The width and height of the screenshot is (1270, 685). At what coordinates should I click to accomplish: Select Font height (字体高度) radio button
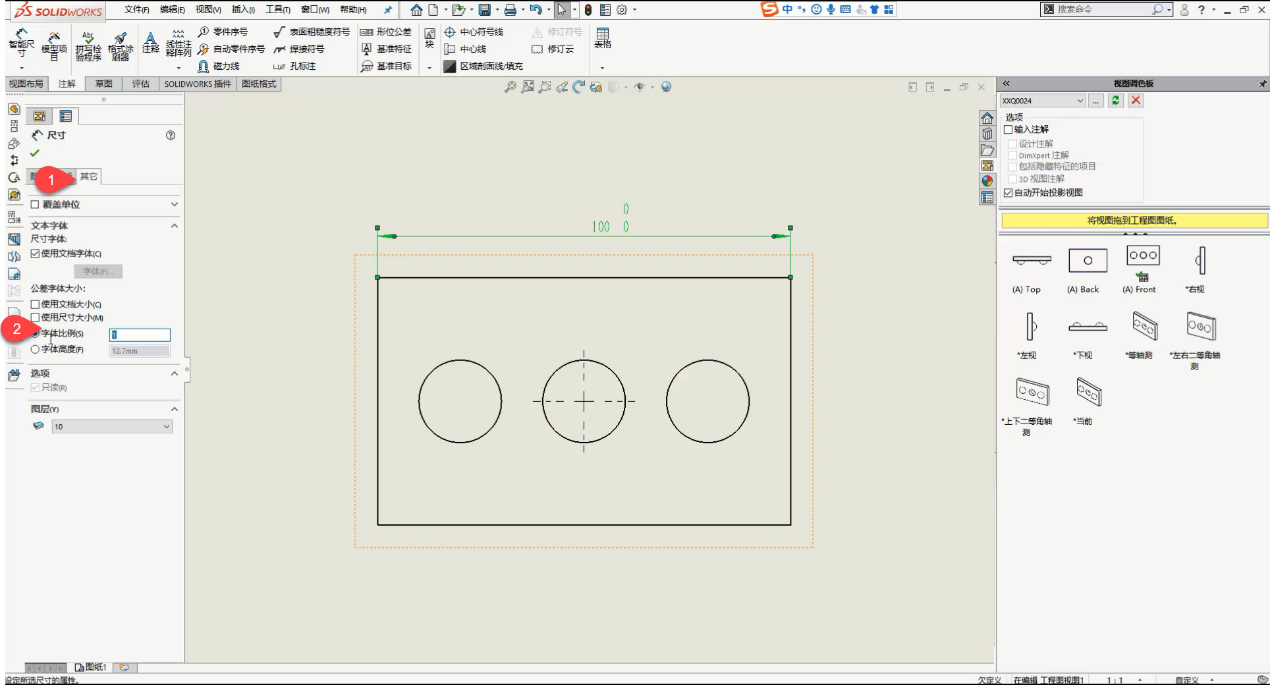click(36, 350)
